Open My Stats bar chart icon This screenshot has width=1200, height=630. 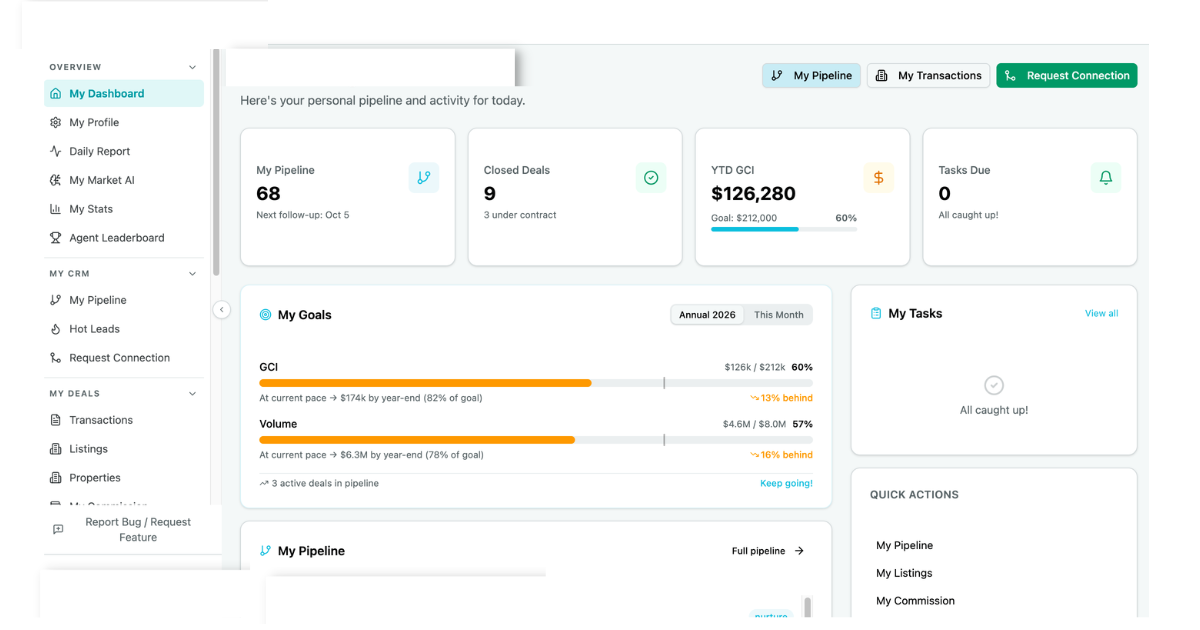click(x=56, y=210)
